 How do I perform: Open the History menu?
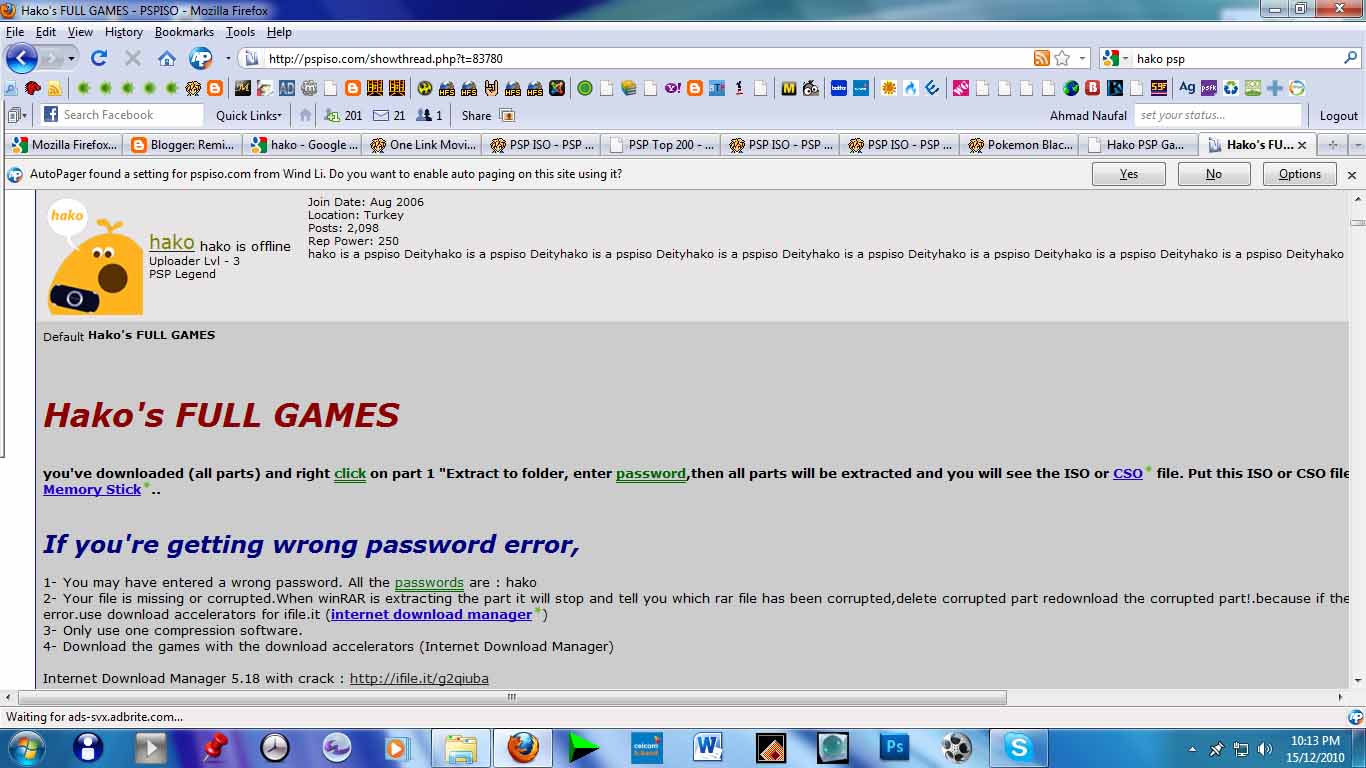(x=124, y=32)
